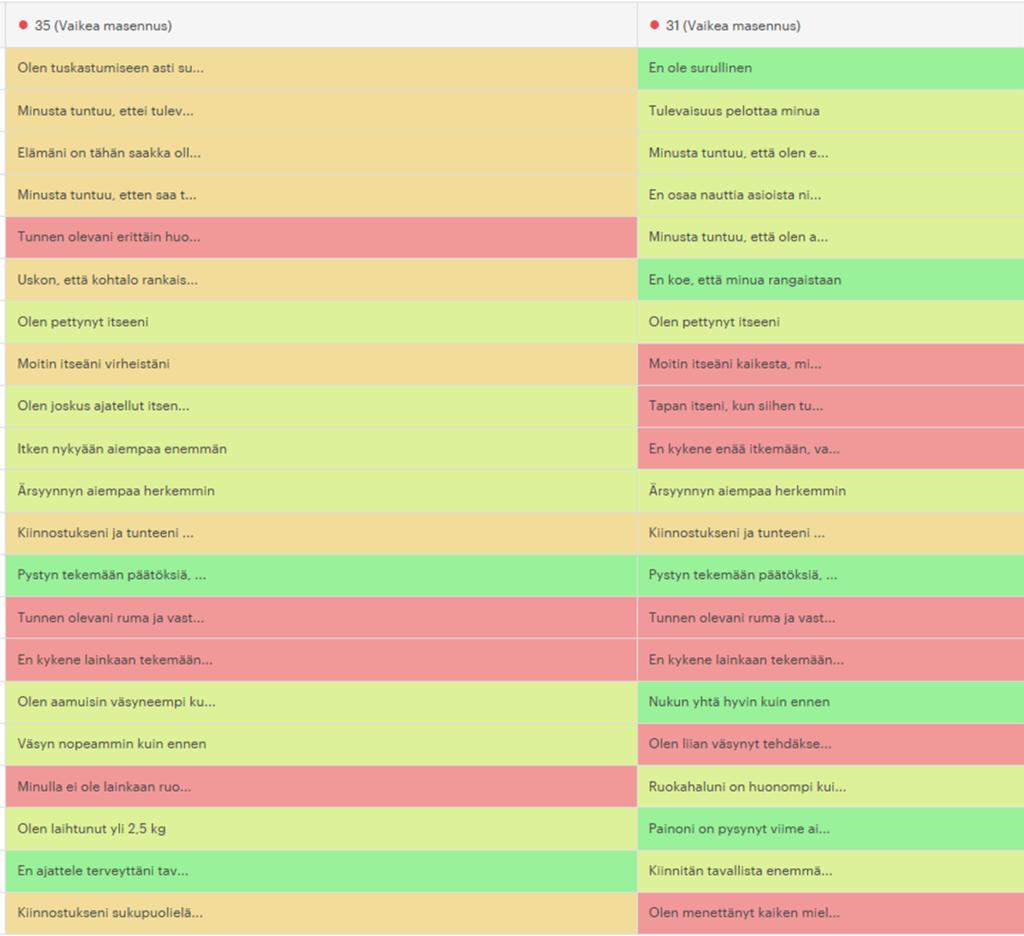Click 'Kiinnostukseni ja tunteeni ...' in the 31 column
Image resolution: width=1024 pixels, height=936 pixels.
click(831, 533)
